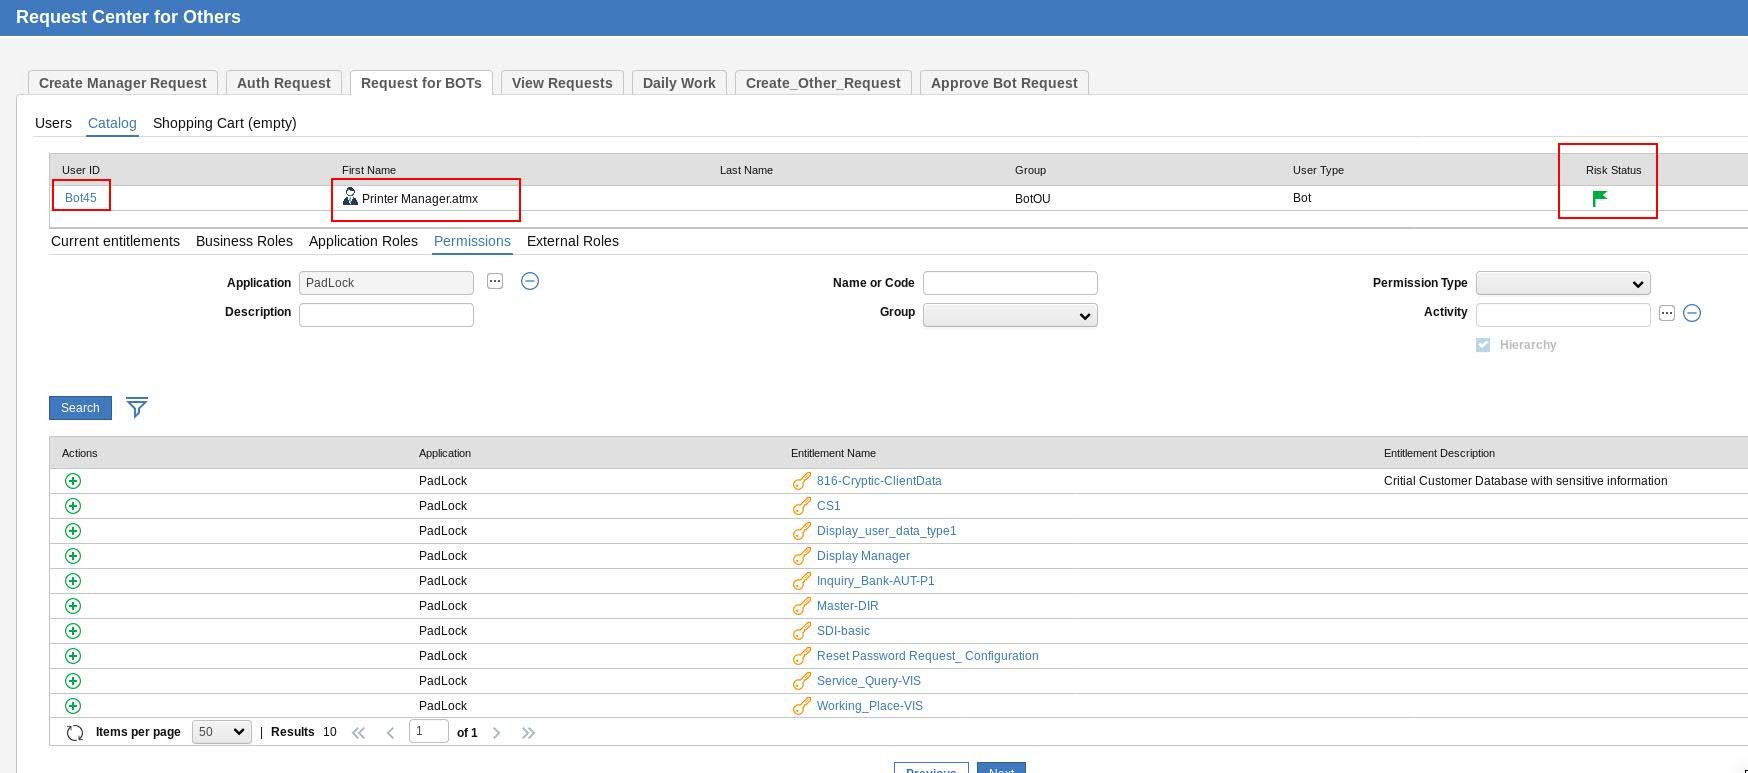1748x773 pixels.
Task: Open the Permission Type dropdown
Action: click(x=1563, y=284)
